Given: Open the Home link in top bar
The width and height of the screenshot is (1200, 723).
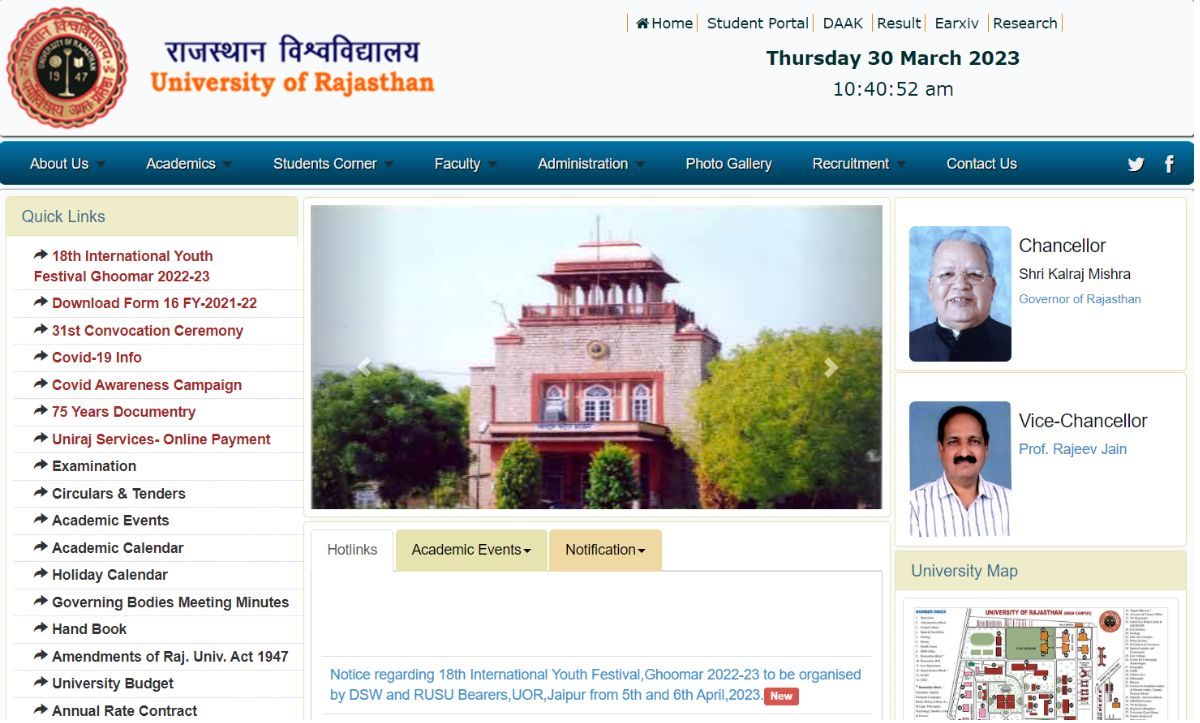Looking at the screenshot, I should click(x=664, y=23).
